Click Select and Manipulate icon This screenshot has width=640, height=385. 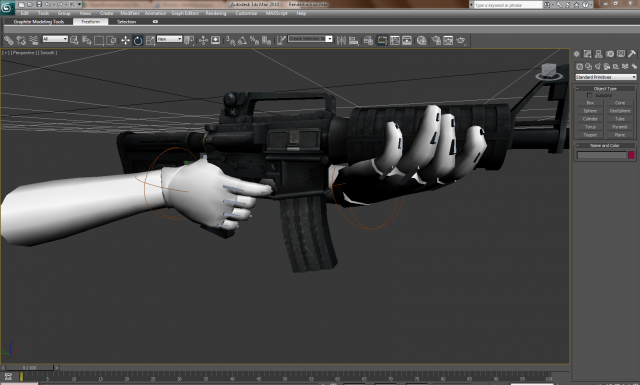click(x=203, y=40)
